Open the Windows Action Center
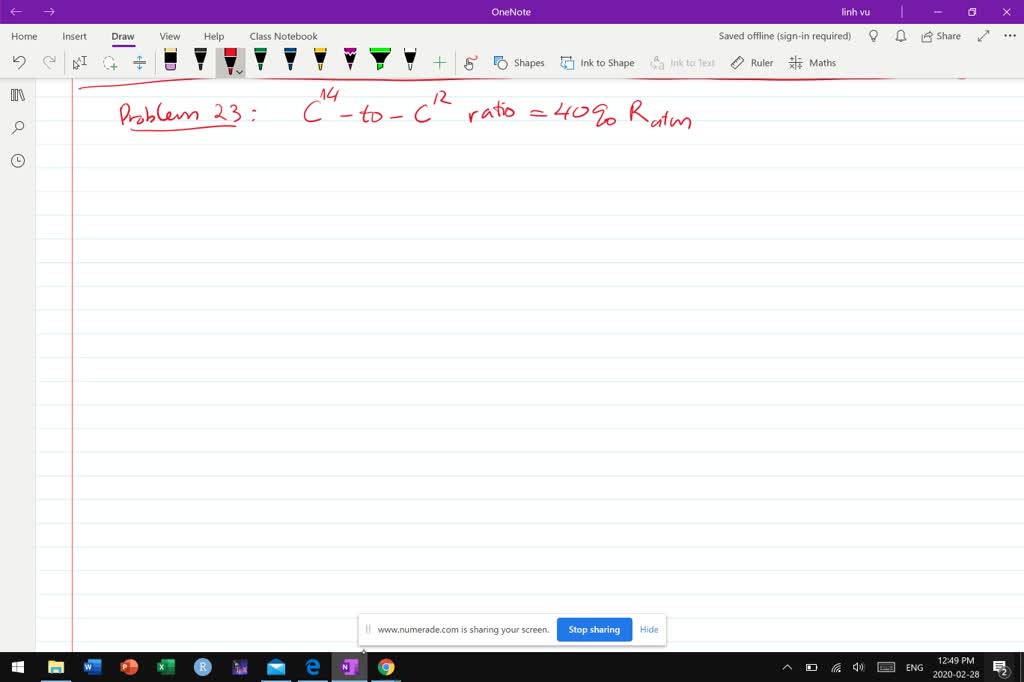Image resolution: width=1024 pixels, height=682 pixels. tap(1000, 667)
